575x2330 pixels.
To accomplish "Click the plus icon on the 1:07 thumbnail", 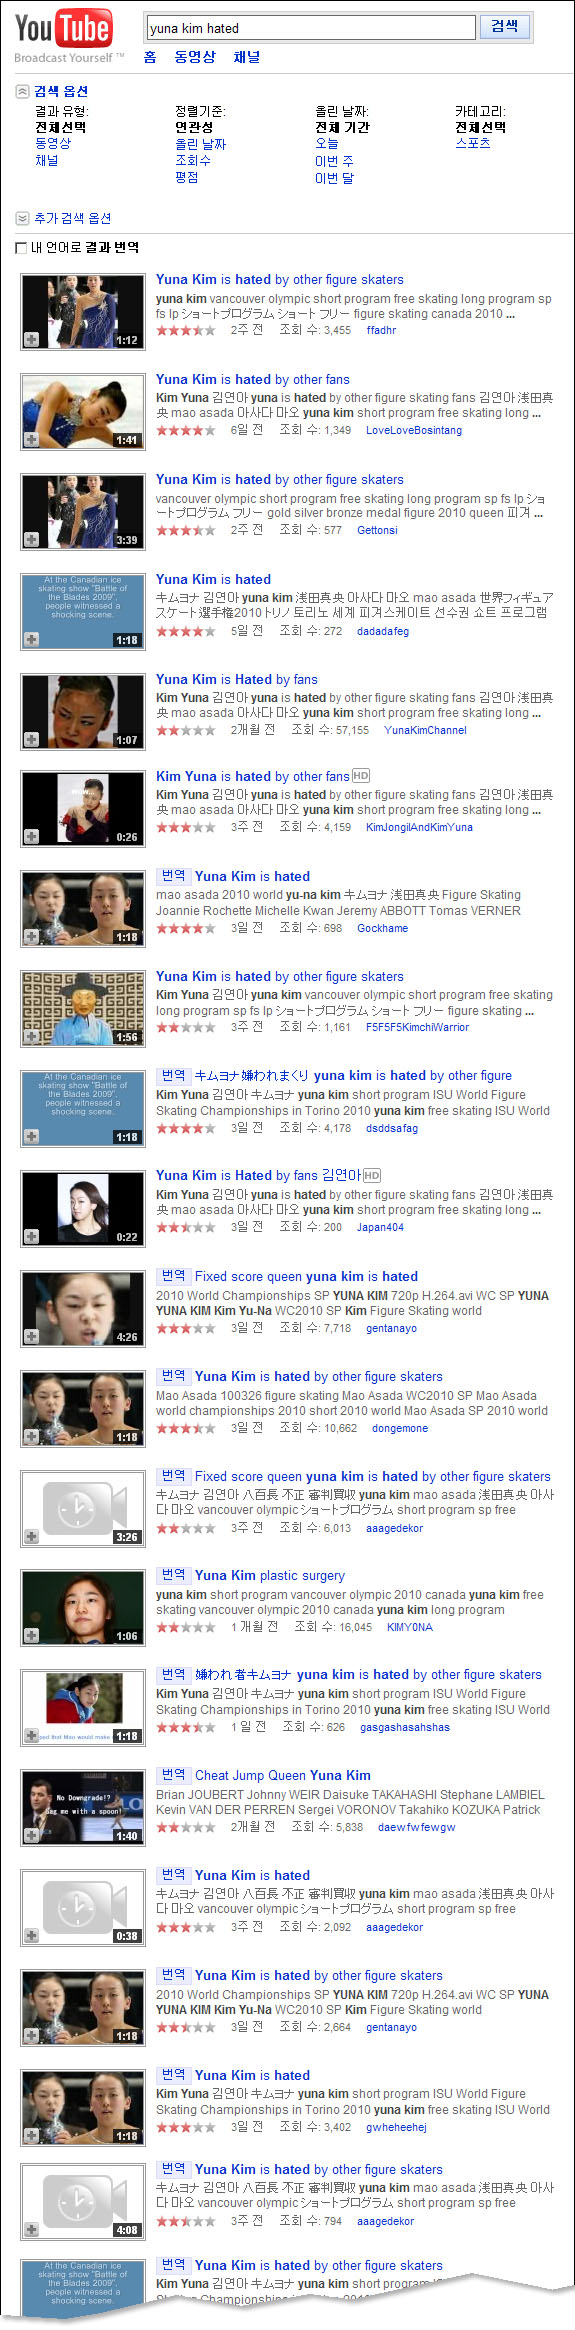I will [x=32, y=740].
